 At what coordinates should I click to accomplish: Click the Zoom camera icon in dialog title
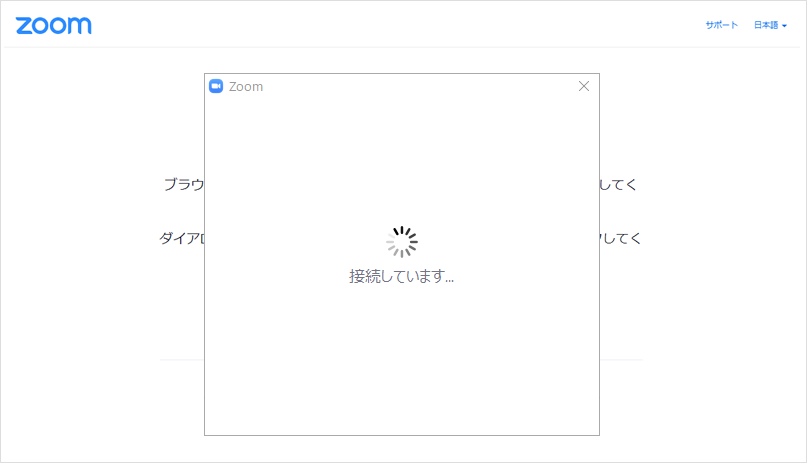pyautogui.click(x=216, y=86)
